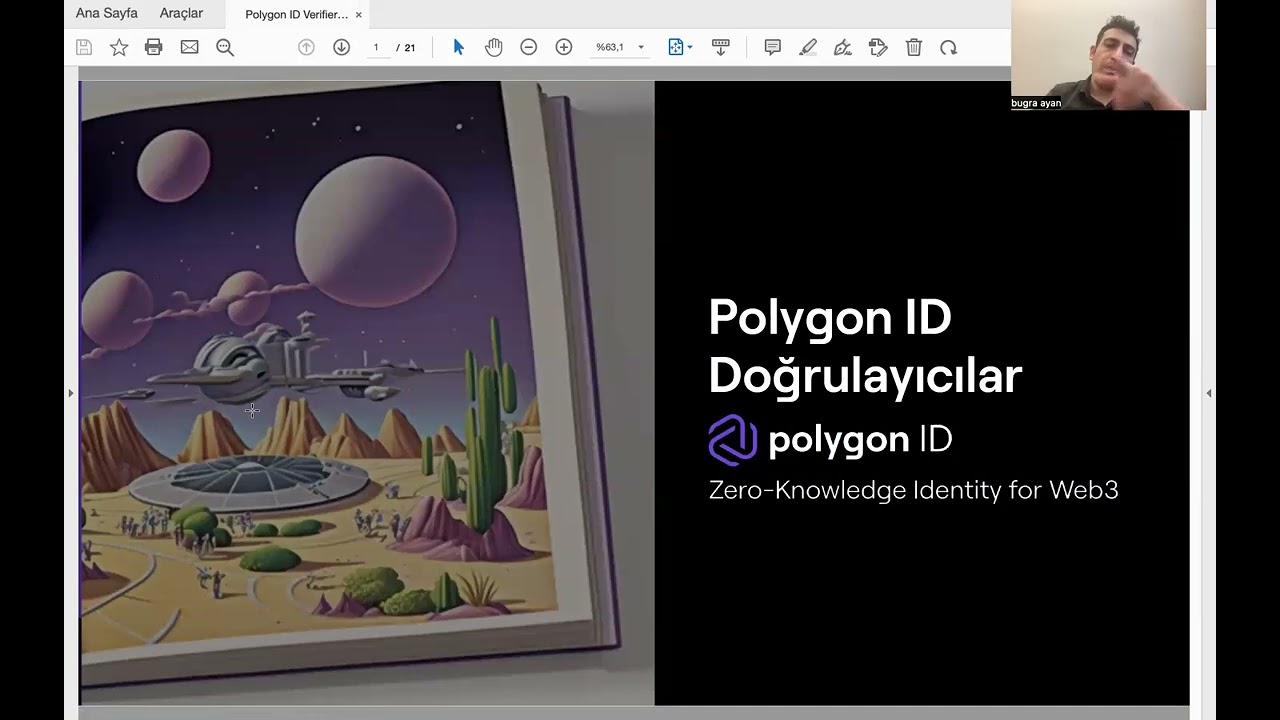This screenshot has width=1280, height=720.
Task: Open the zoom percentage dropdown
Action: coord(641,47)
